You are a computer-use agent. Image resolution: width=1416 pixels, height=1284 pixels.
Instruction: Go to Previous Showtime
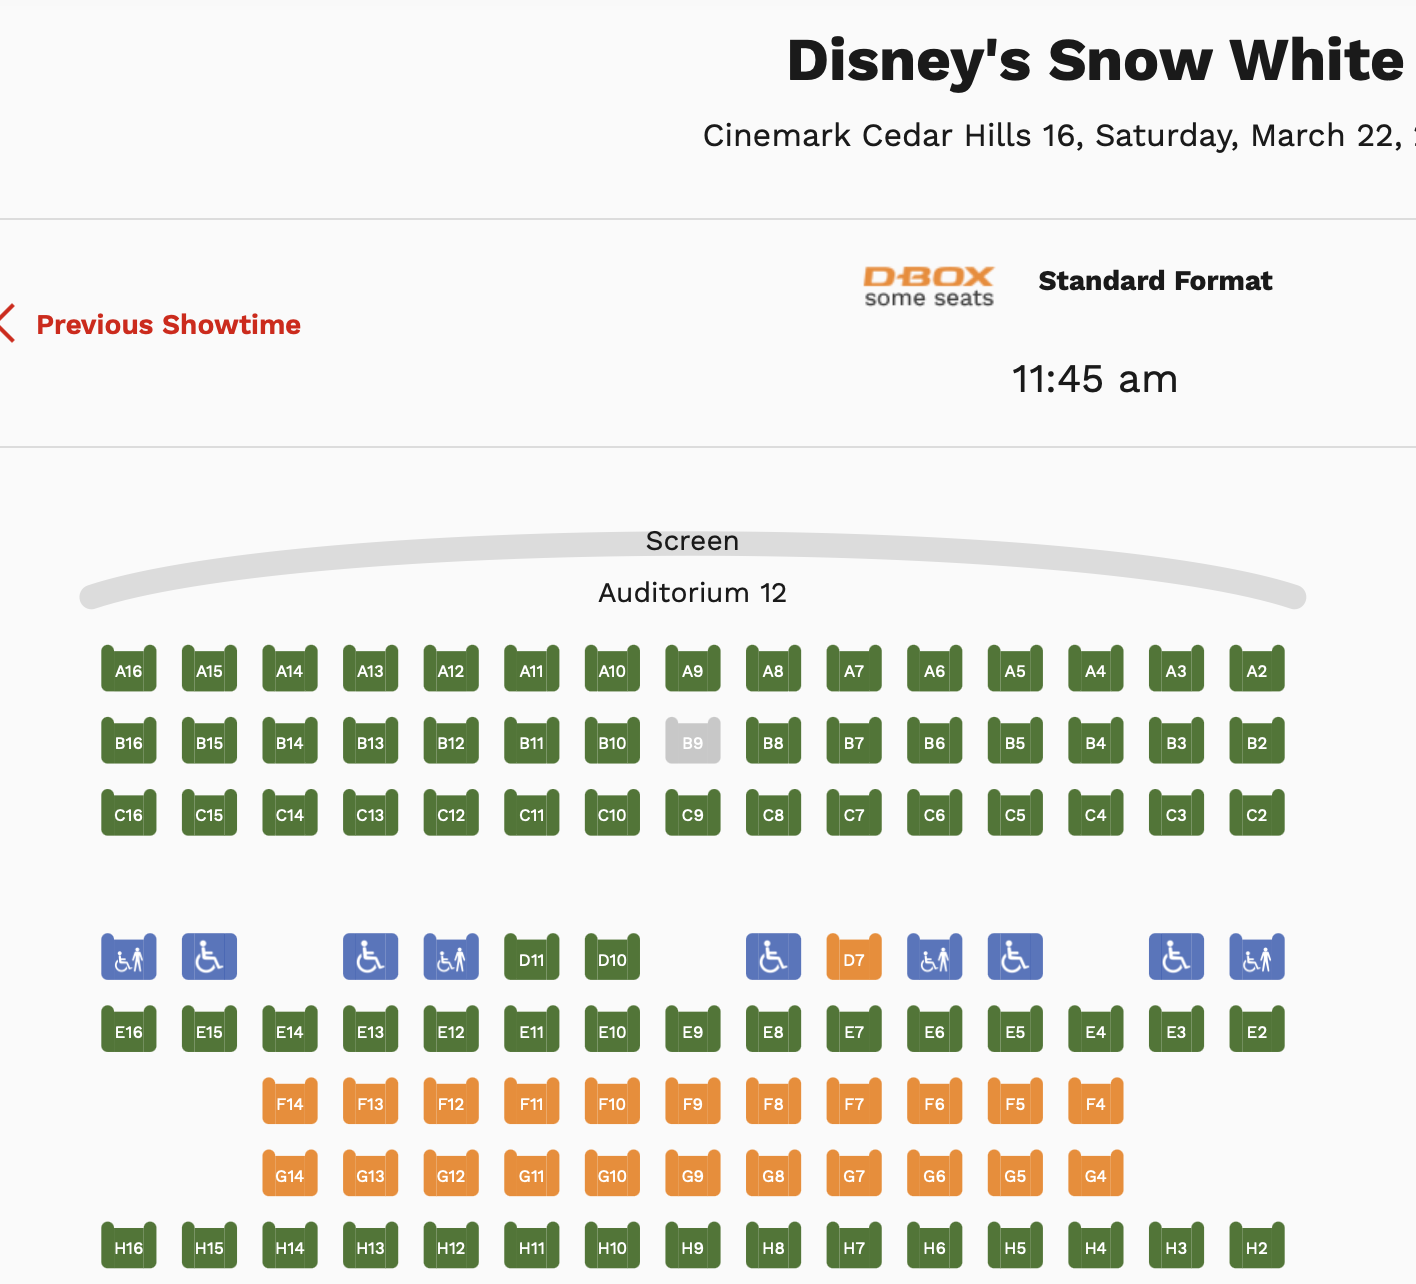tap(168, 325)
